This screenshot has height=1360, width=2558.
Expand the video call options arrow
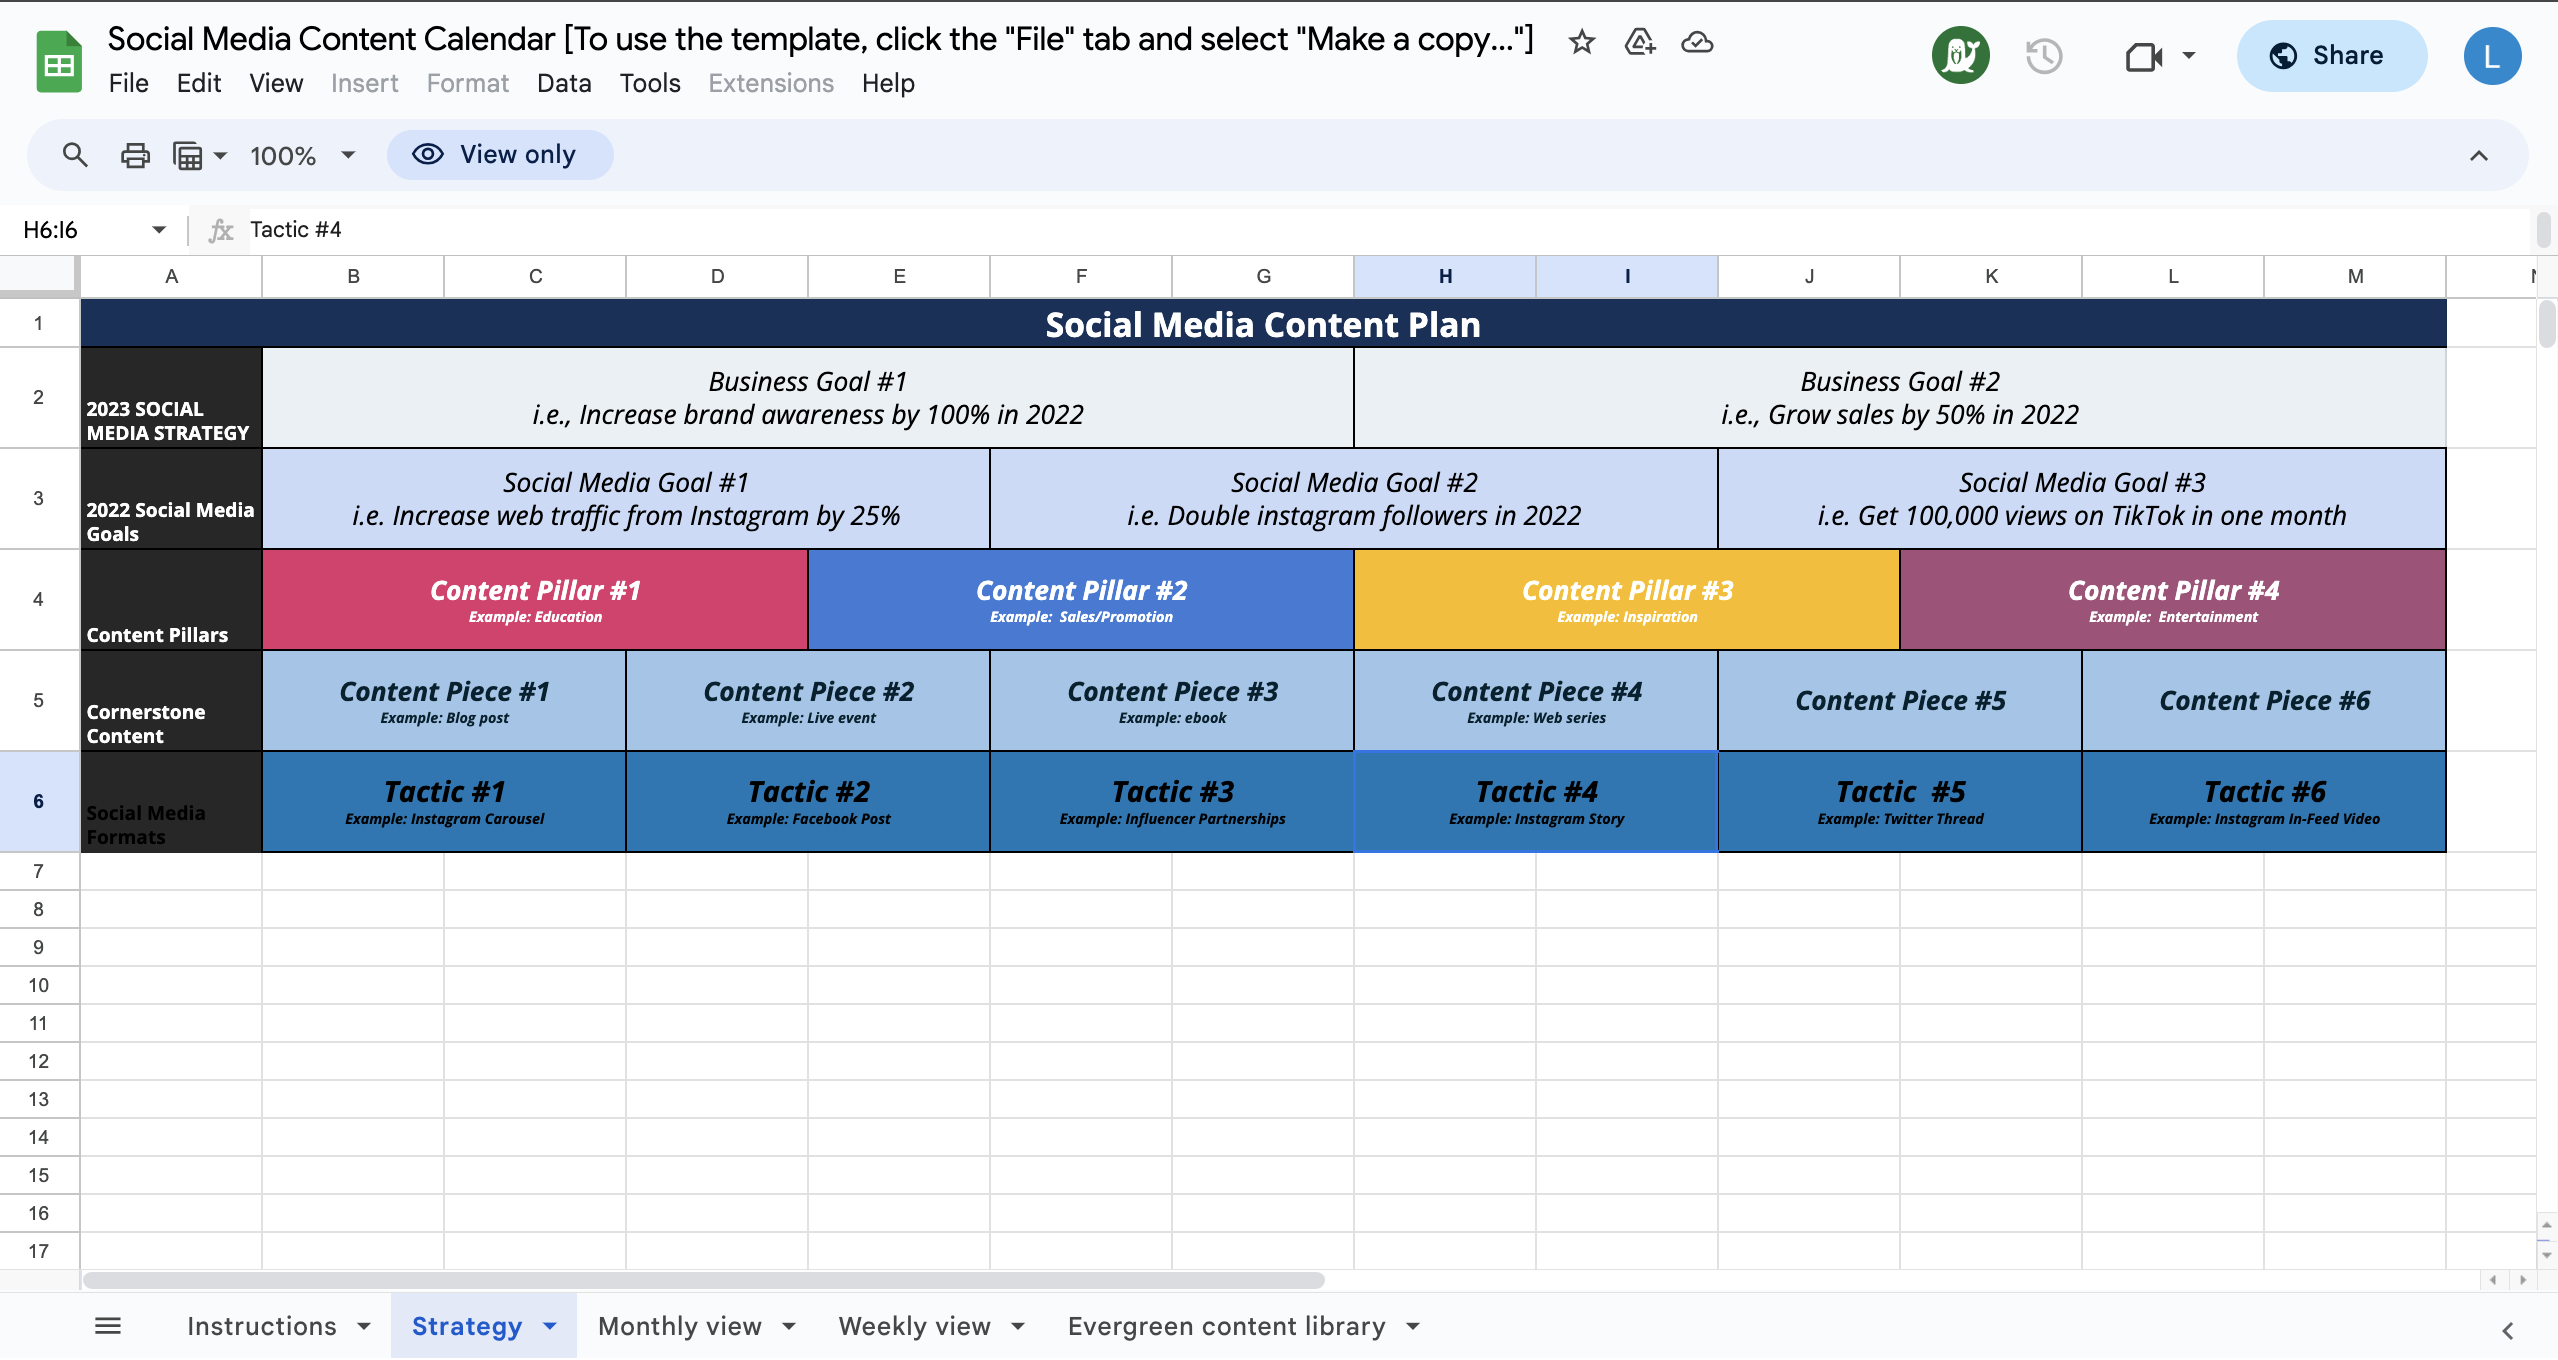click(x=2188, y=56)
